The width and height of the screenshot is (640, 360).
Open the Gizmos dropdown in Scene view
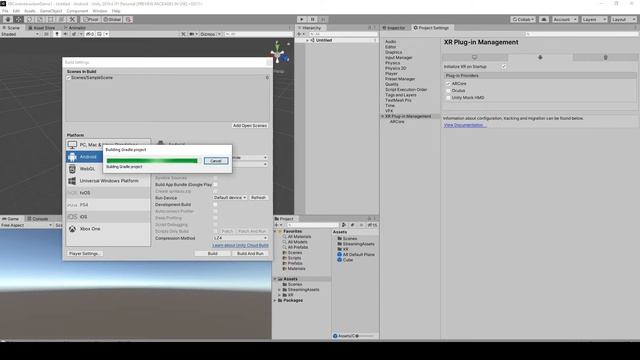click(210, 34)
